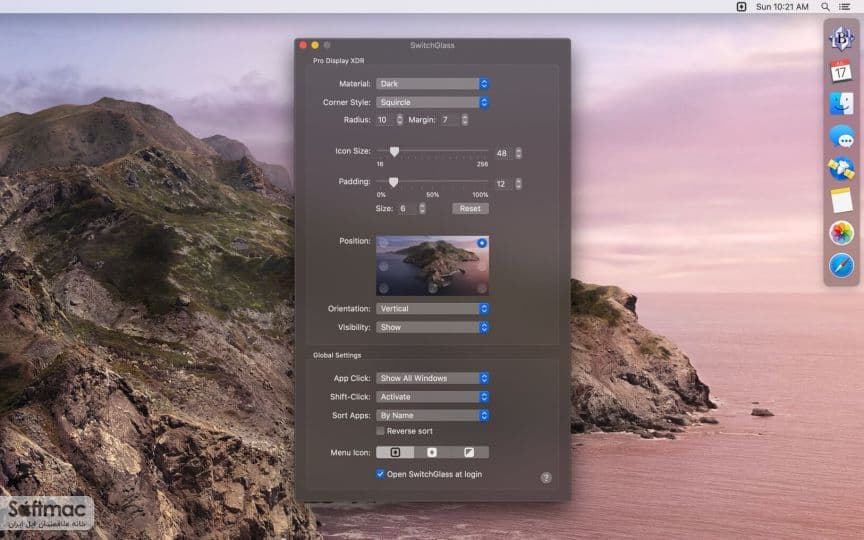Enable the Reverse sort checkbox
Screen dimensions: 864x540
[380, 431]
